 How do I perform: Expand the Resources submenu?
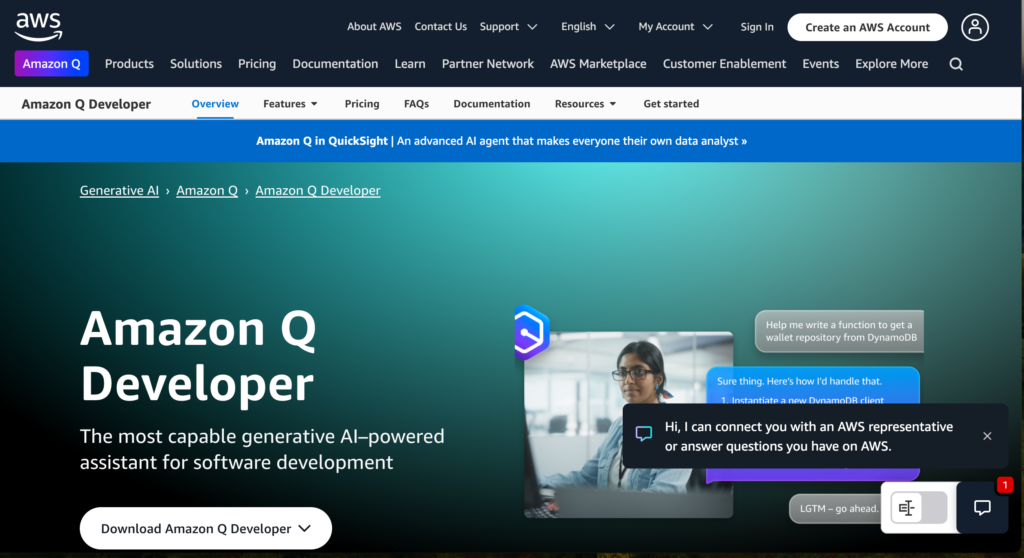coord(585,104)
